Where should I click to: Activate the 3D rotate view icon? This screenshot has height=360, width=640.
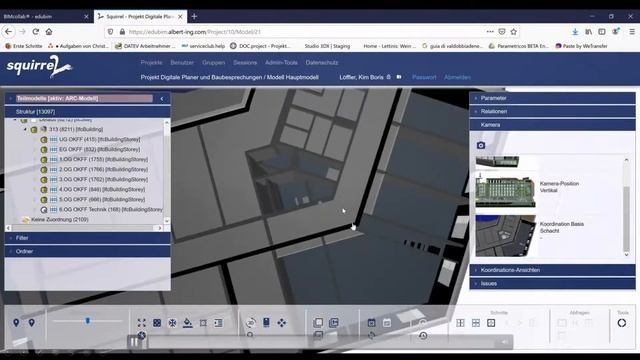tap(251, 323)
